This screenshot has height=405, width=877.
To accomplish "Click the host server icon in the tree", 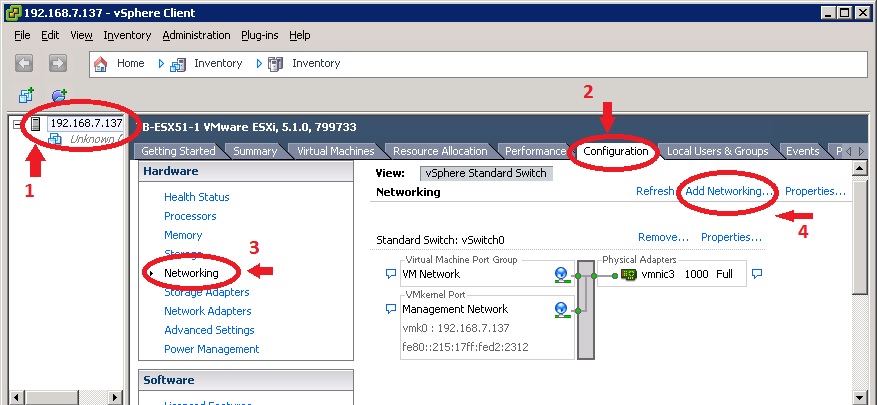I will click(x=34, y=123).
